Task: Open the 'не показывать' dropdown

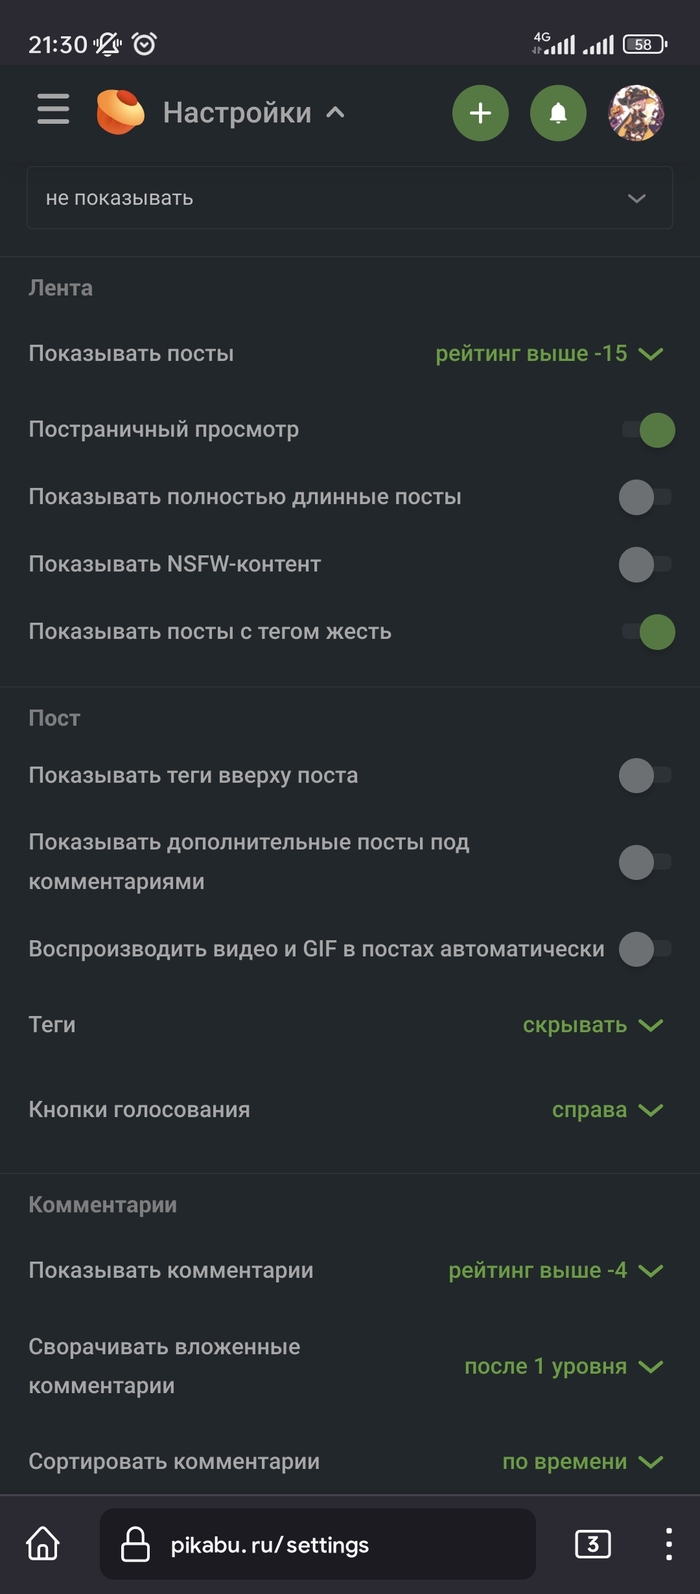Action: [349, 198]
